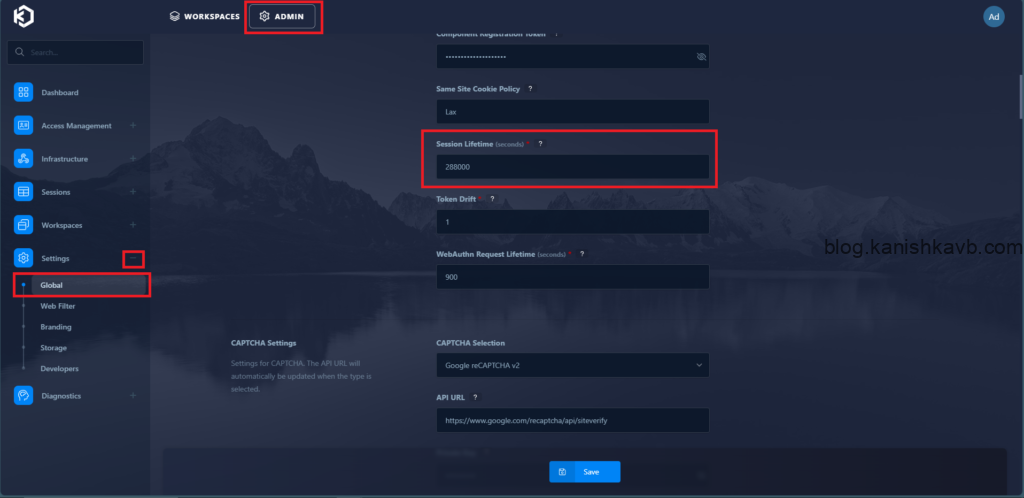Click help icon beside Session Lifetime
Screen dimensions: 1024x498
[x=540, y=144]
